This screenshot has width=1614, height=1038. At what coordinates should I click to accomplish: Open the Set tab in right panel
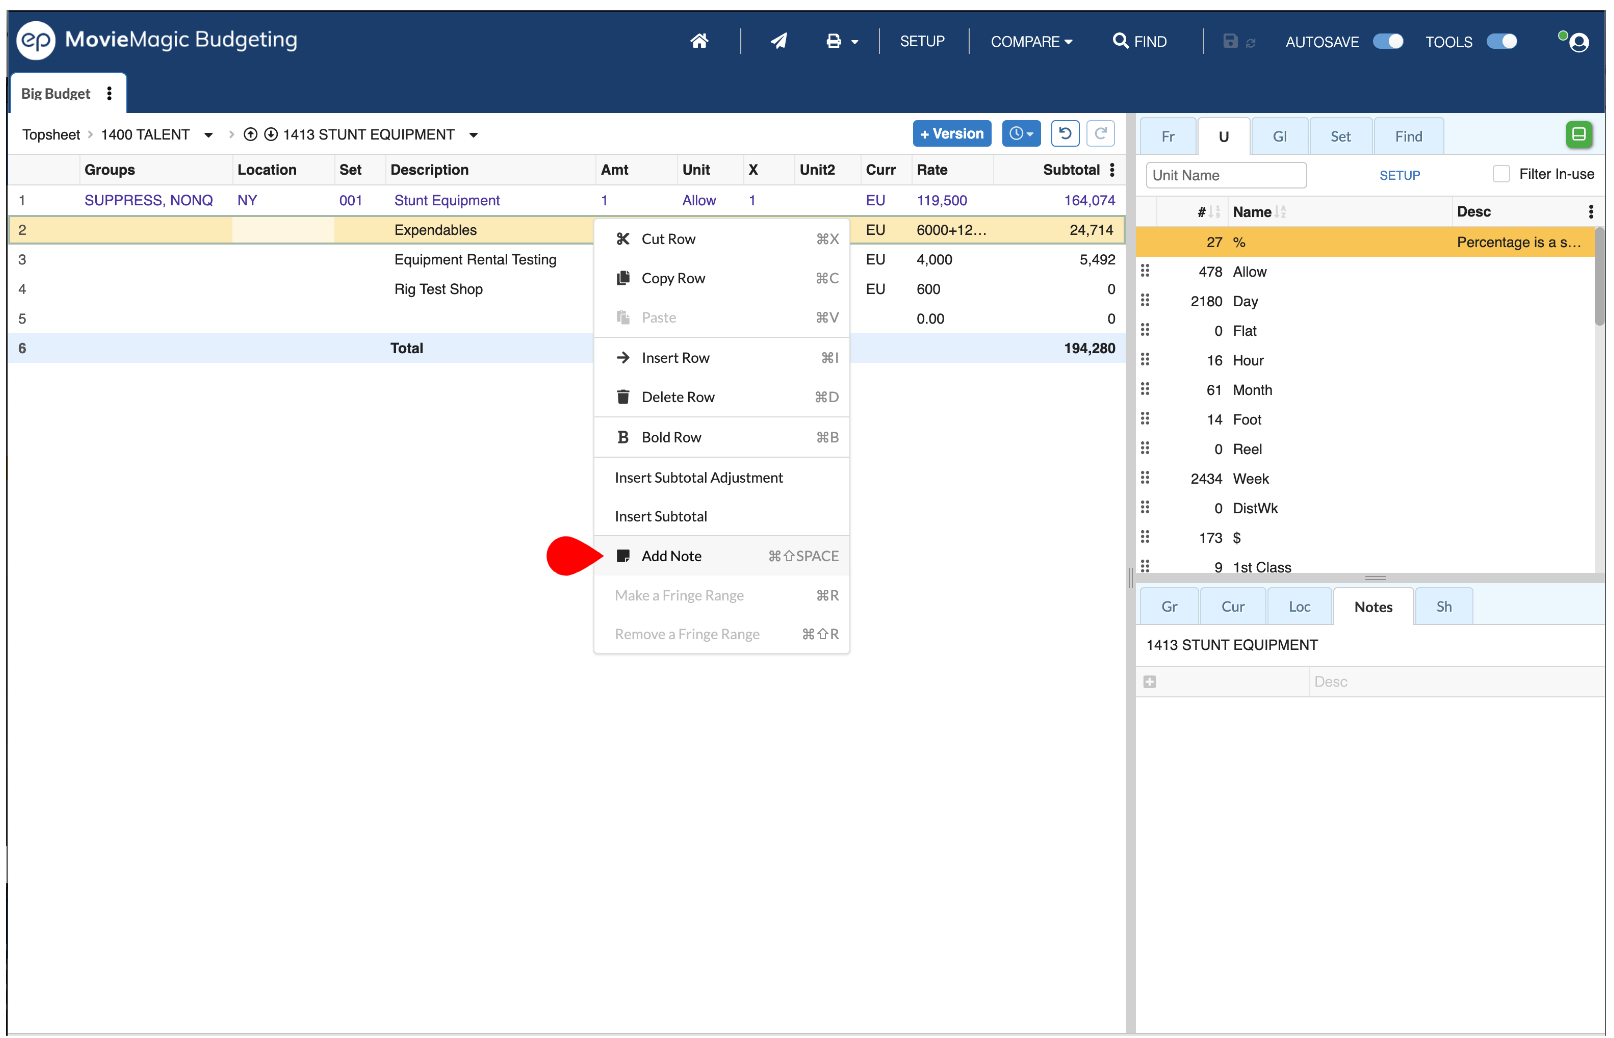(1341, 136)
